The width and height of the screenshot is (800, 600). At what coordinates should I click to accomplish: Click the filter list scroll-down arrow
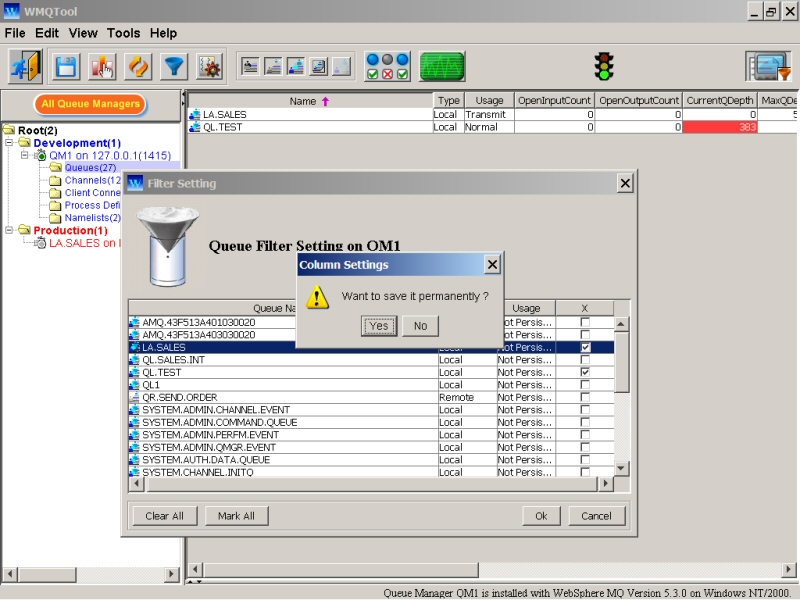[x=621, y=468]
